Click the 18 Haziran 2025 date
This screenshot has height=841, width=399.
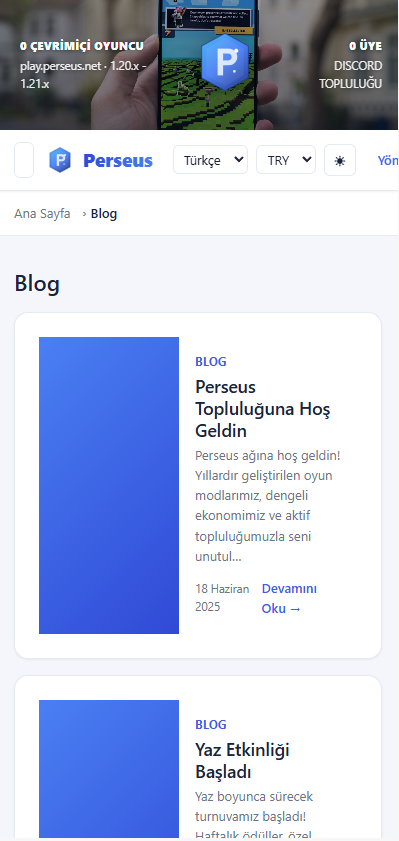[x=222, y=598]
